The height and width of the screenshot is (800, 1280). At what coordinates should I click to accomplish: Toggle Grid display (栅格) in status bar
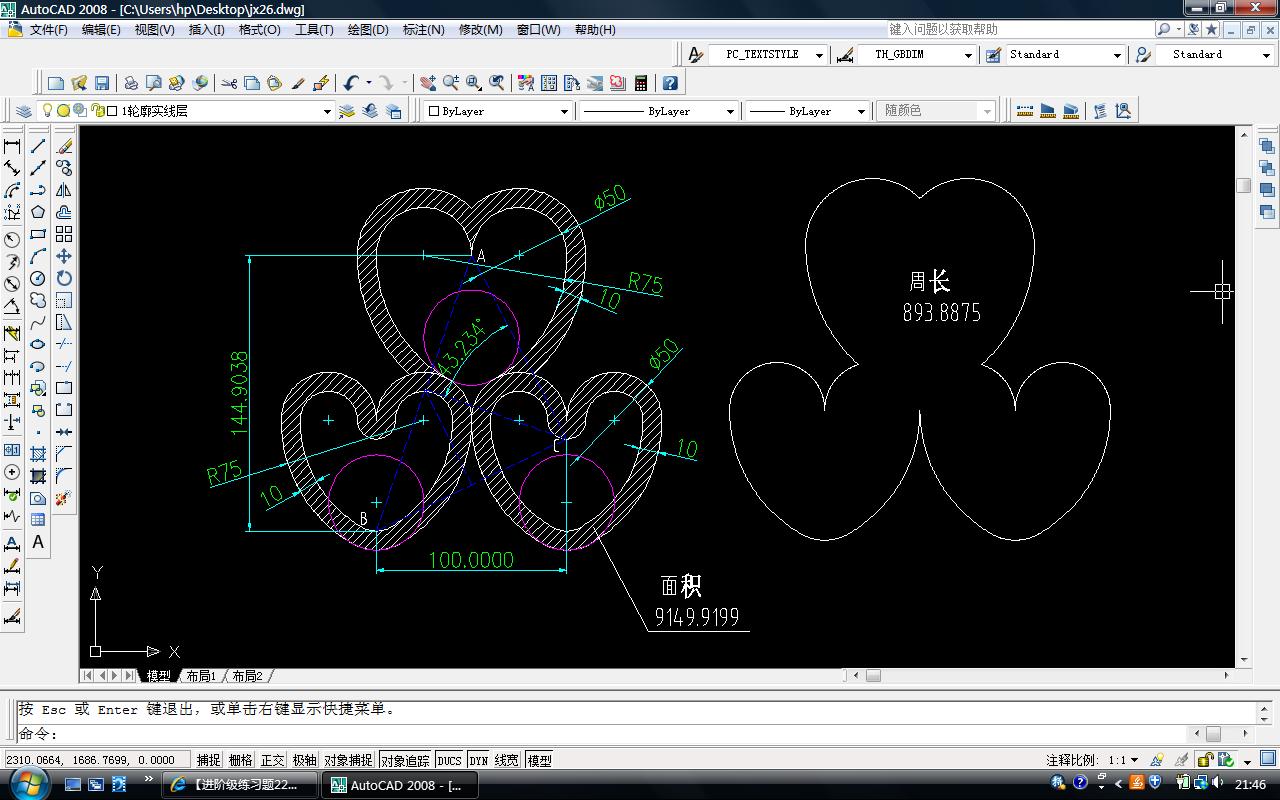click(x=241, y=760)
